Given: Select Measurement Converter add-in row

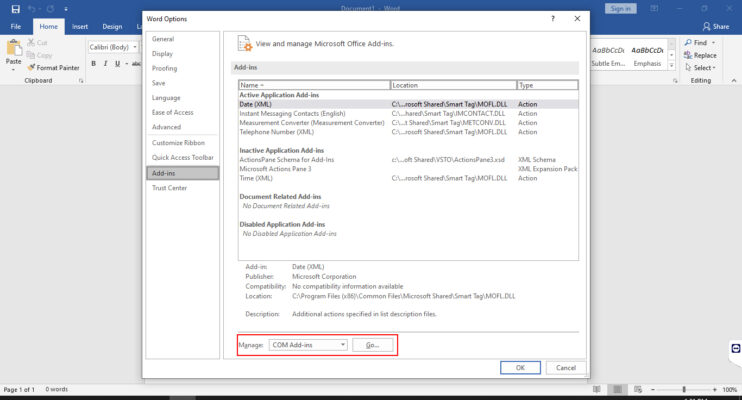Looking at the screenshot, I should pyautogui.click(x=408, y=123).
